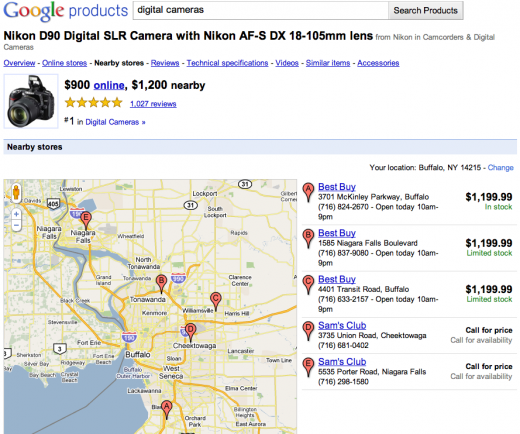Open Sam's Club on Porter Road

point(342,362)
